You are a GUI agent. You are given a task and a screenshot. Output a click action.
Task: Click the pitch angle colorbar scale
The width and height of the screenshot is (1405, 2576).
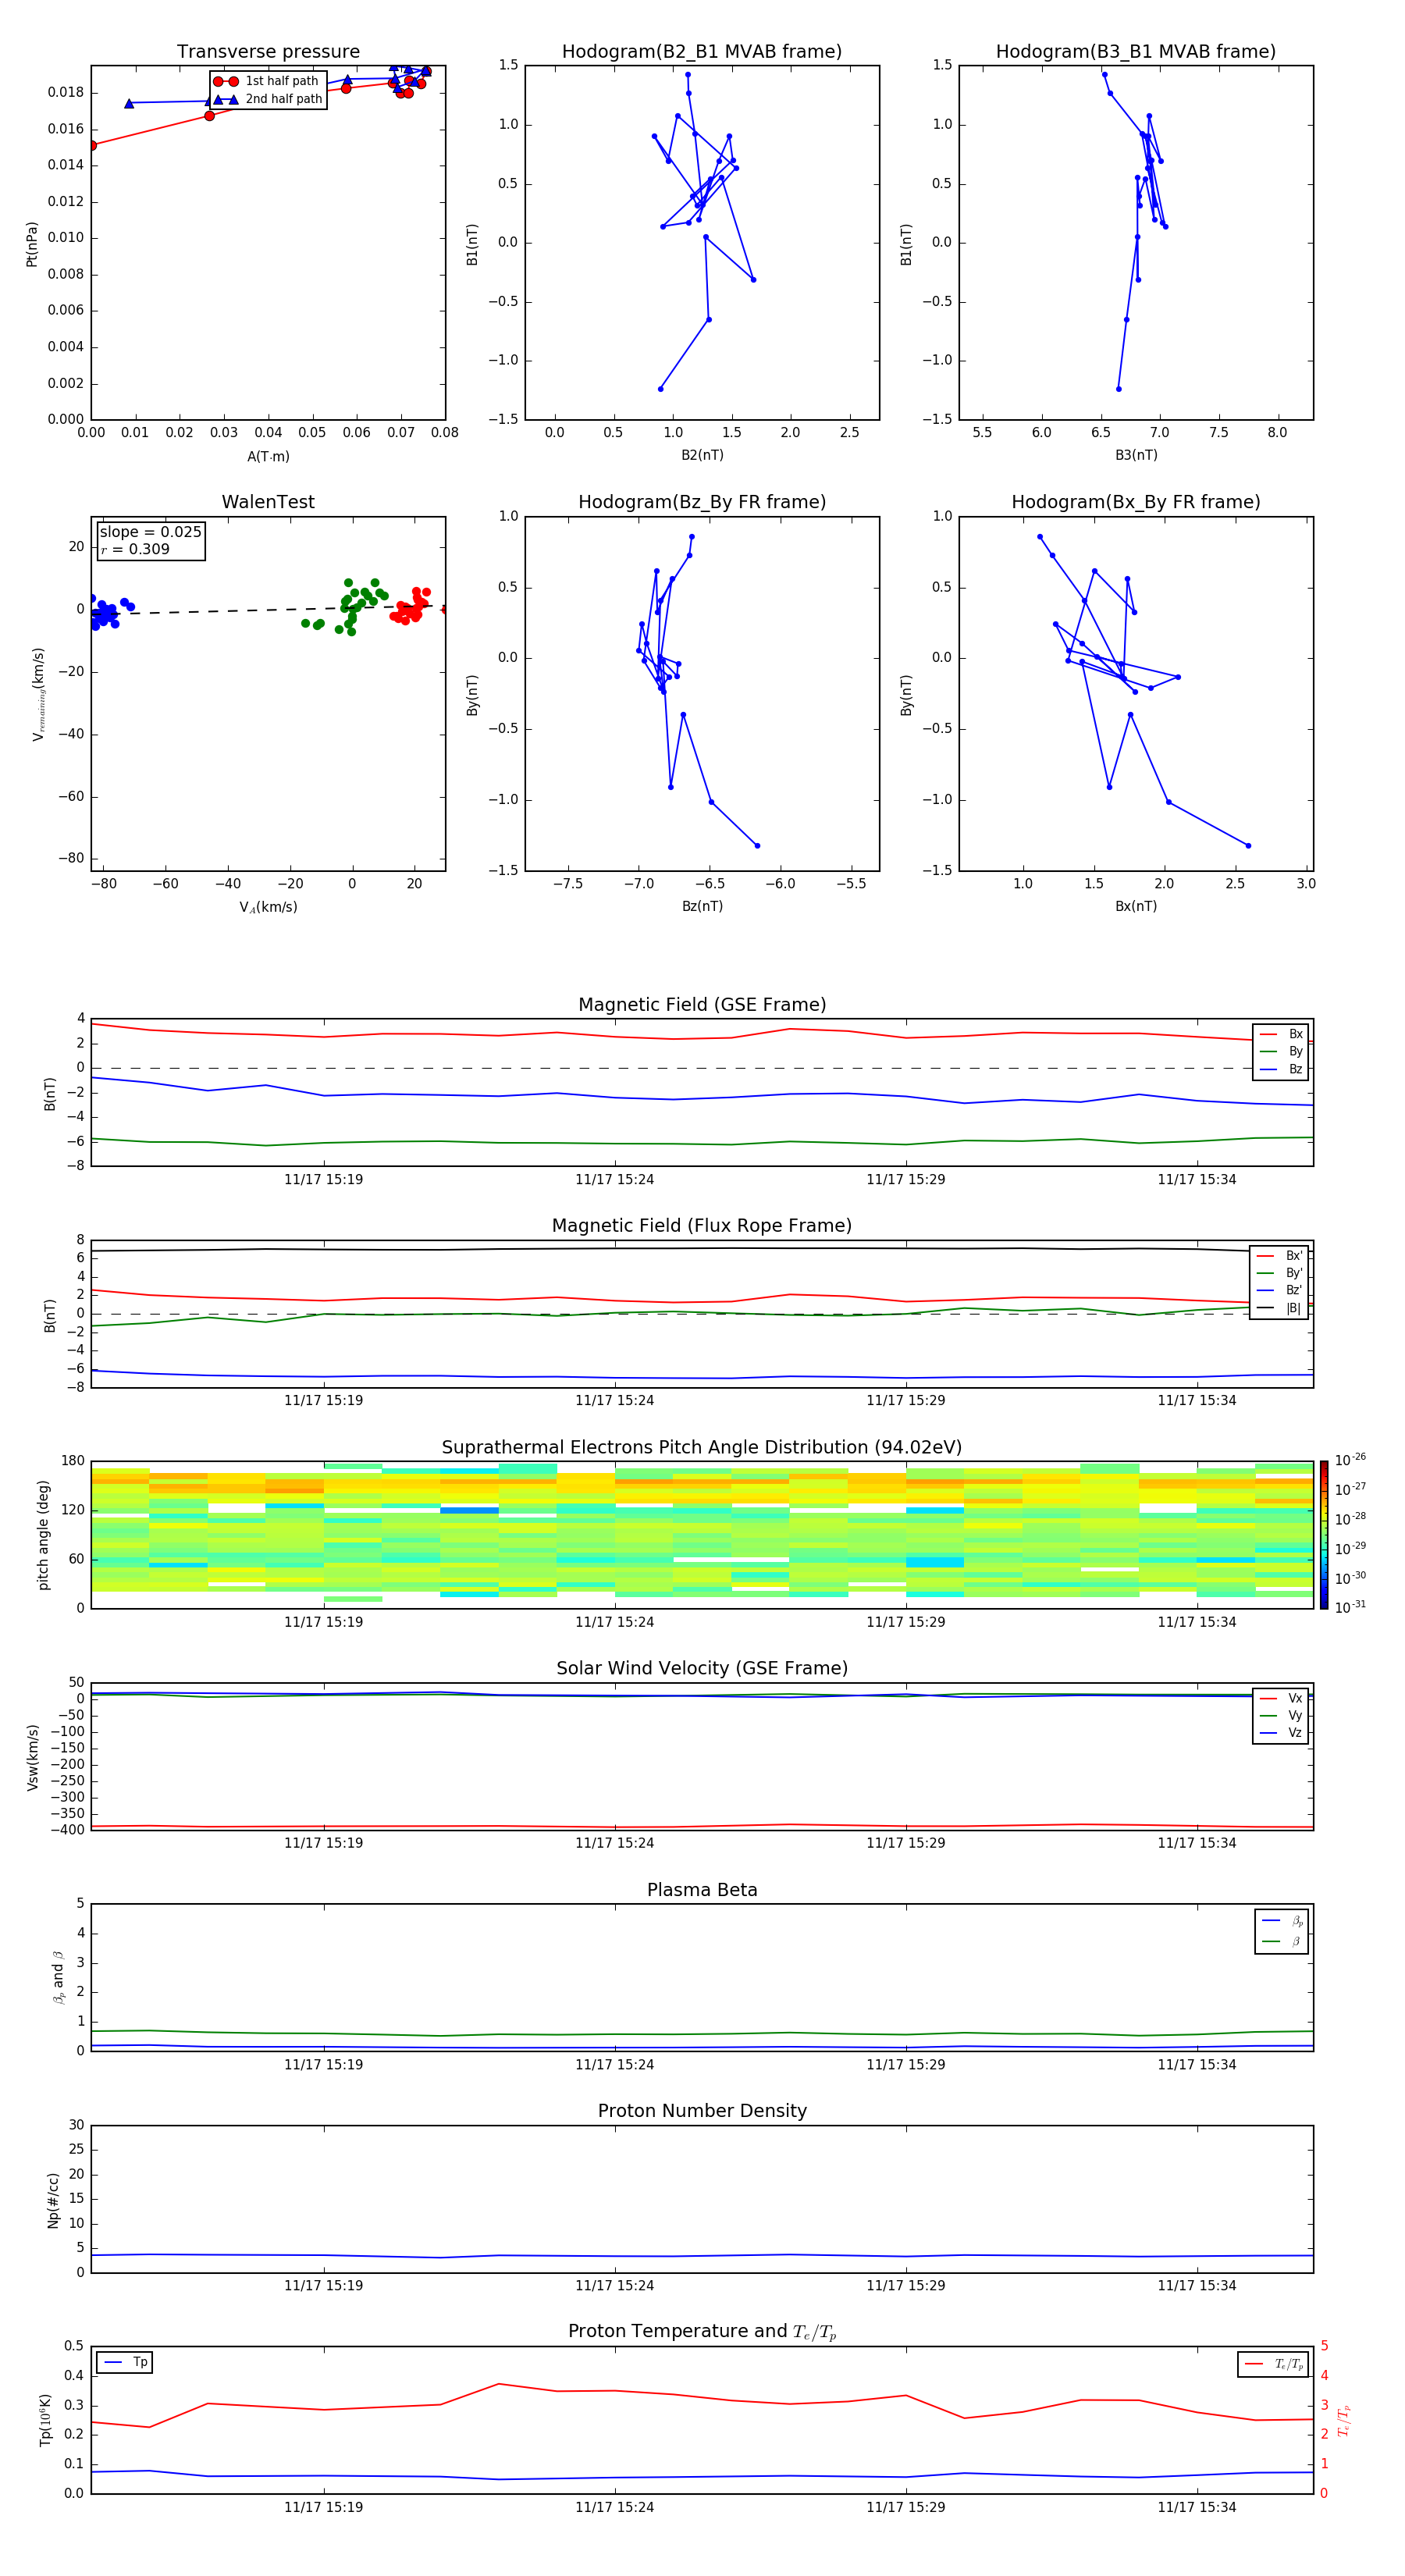[x=1324, y=1535]
